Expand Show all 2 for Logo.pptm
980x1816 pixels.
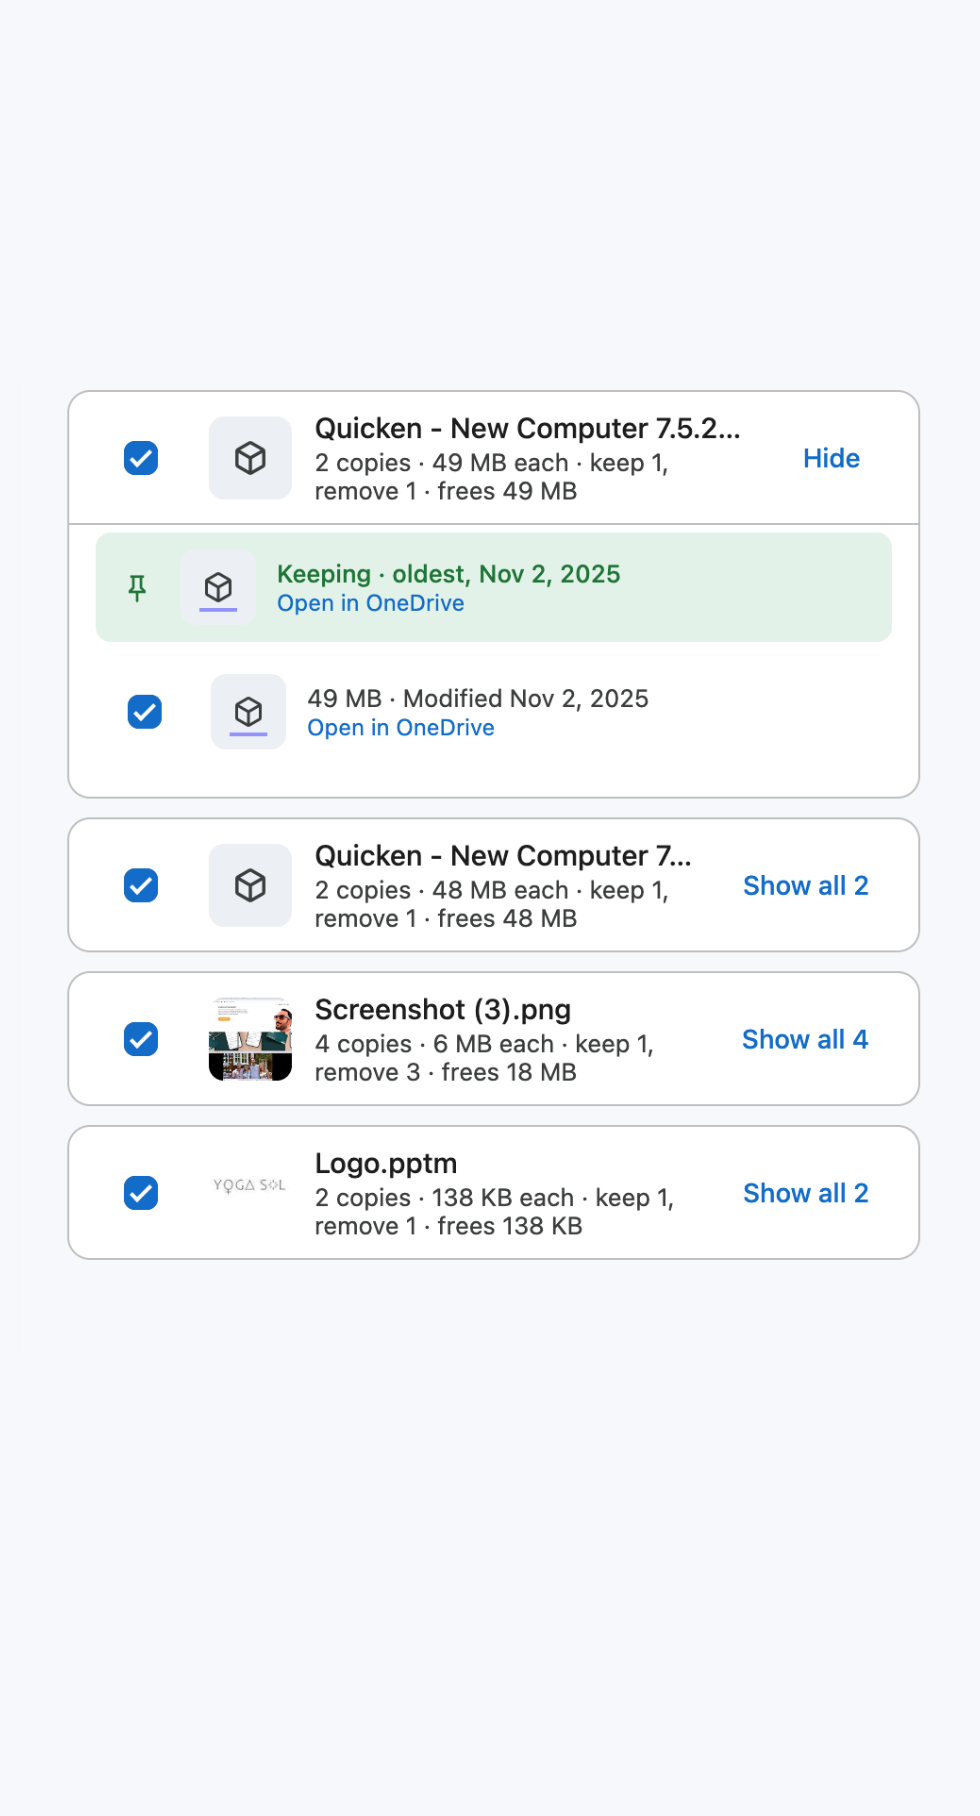click(805, 1193)
